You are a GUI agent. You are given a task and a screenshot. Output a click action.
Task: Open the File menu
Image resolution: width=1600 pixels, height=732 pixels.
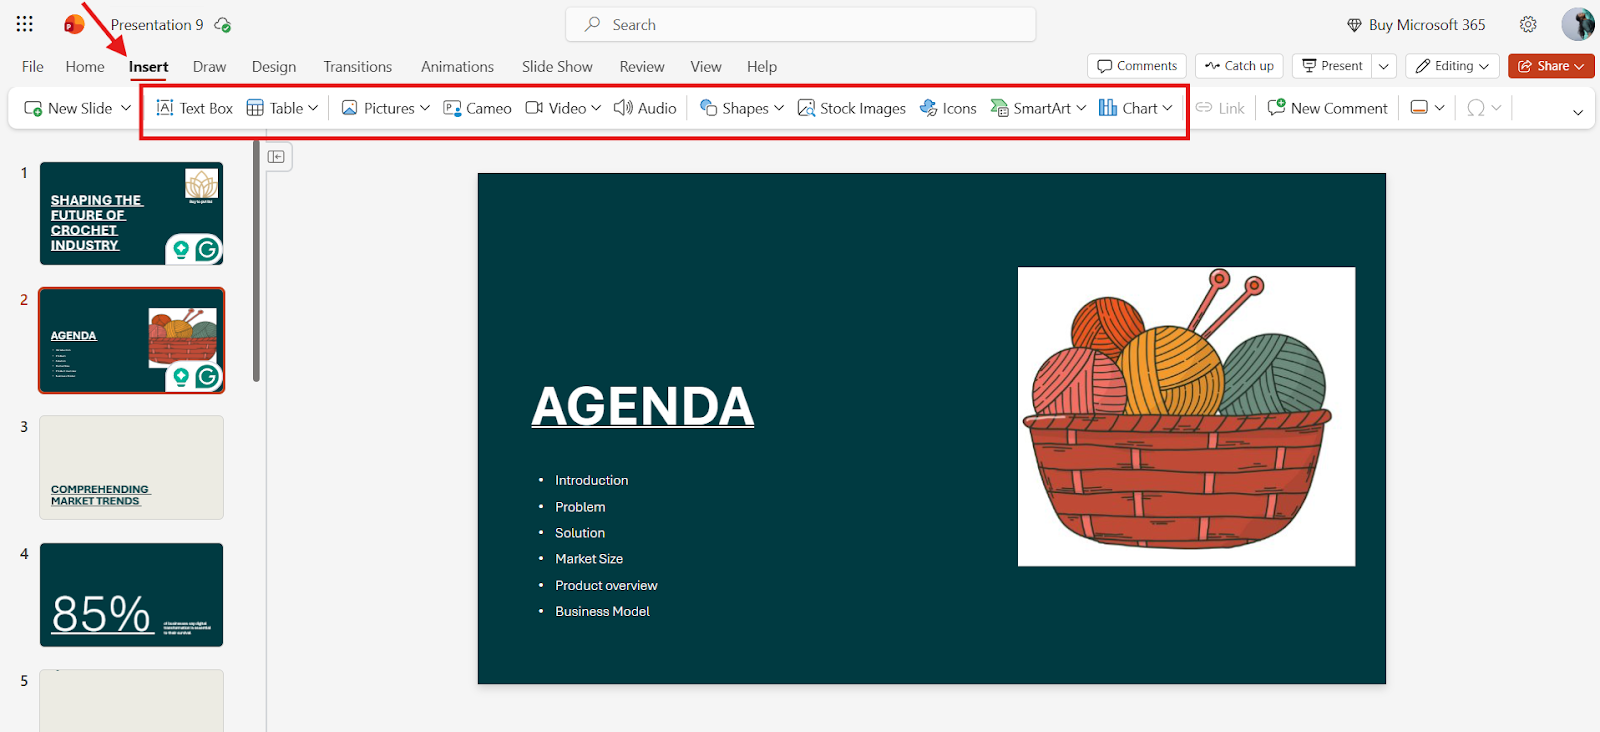point(33,67)
